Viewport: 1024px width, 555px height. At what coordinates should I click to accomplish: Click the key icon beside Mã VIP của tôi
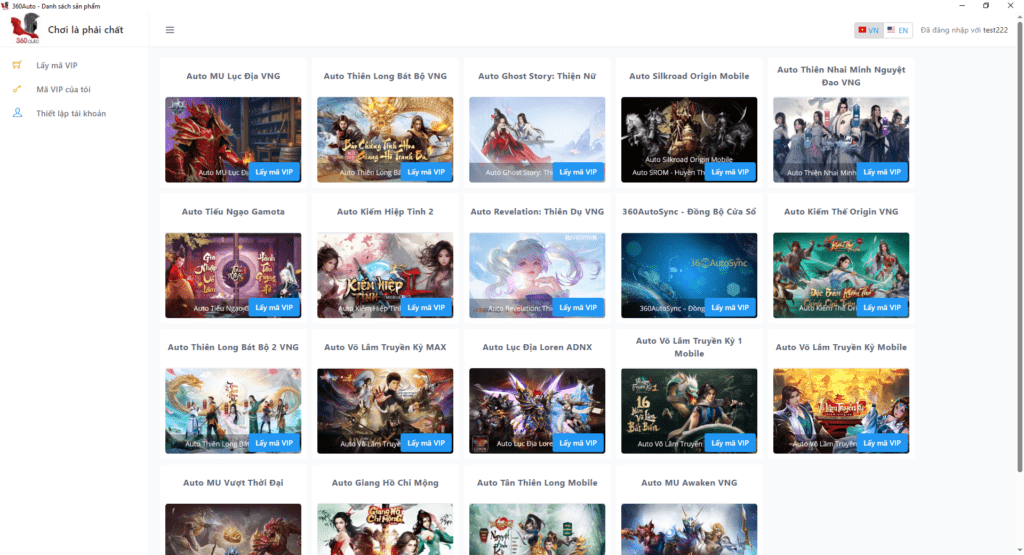[x=17, y=89]
